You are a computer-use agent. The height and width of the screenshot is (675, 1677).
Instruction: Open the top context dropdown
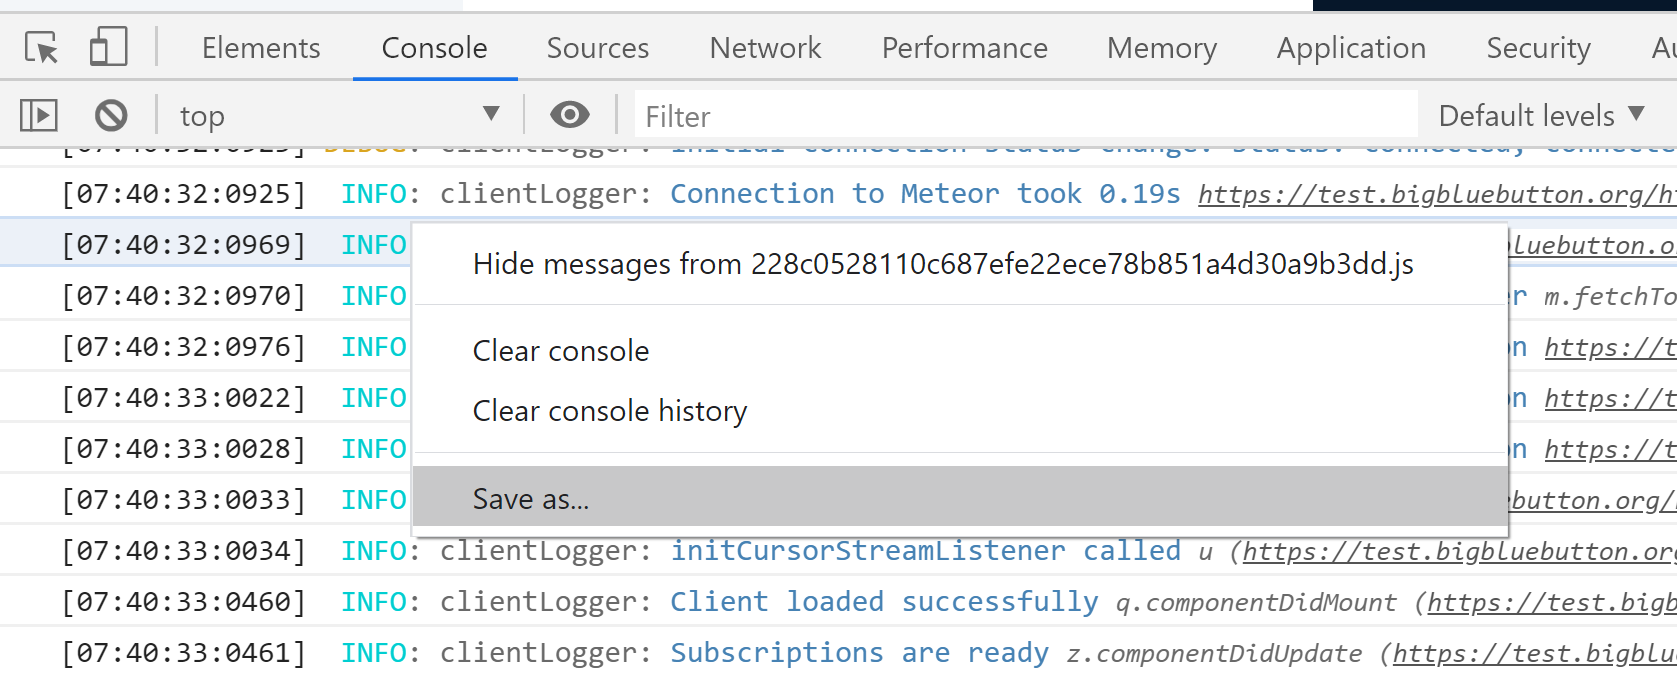[339, 116]
